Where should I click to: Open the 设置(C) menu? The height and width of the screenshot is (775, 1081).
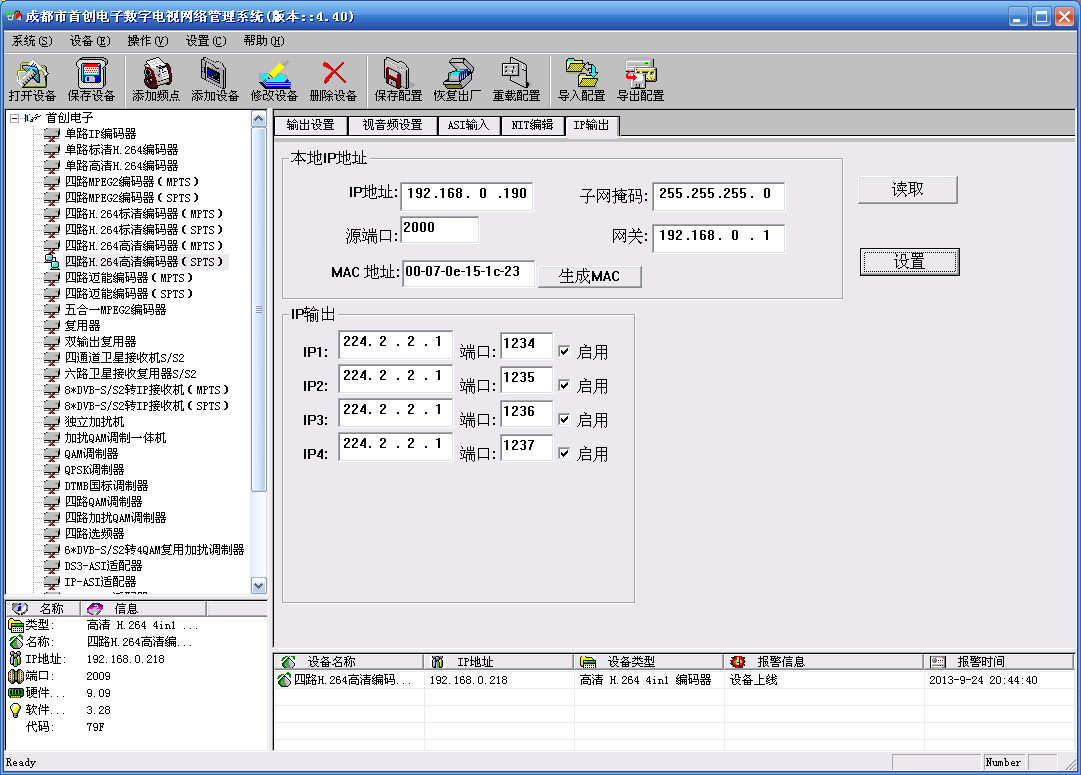[205, 41]
